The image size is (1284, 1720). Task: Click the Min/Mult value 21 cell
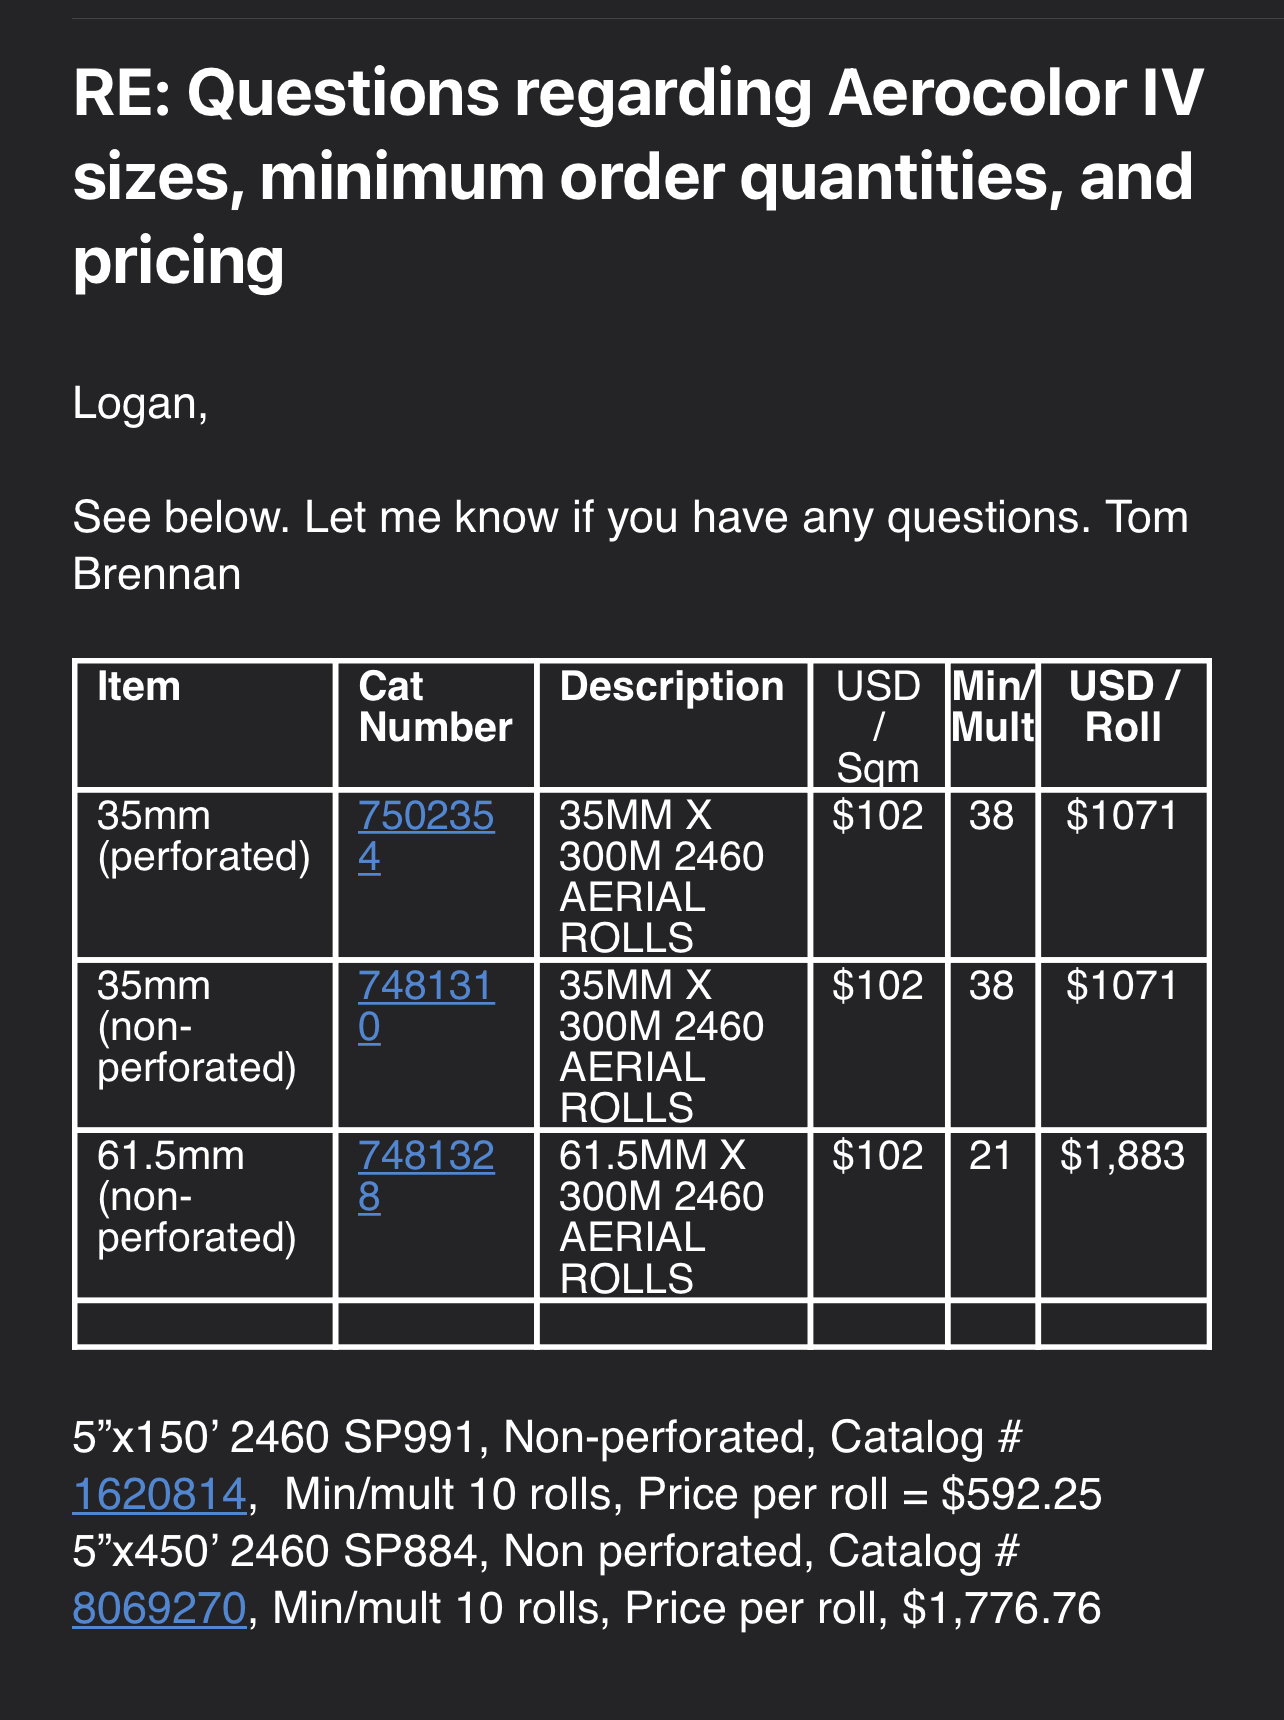990,1157
